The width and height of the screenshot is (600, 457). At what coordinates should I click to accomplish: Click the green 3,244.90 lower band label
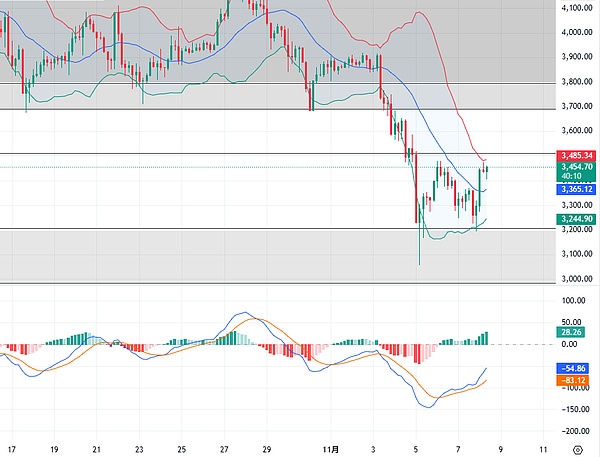(577, 218)
